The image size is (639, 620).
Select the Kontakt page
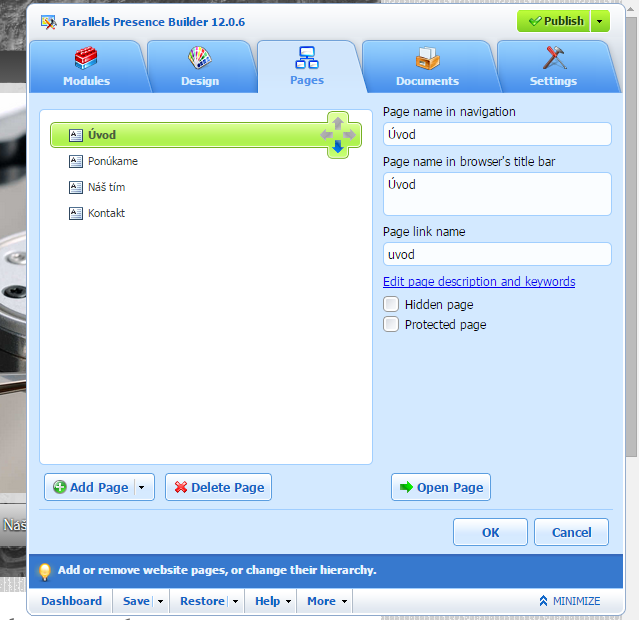click(106, 213)
